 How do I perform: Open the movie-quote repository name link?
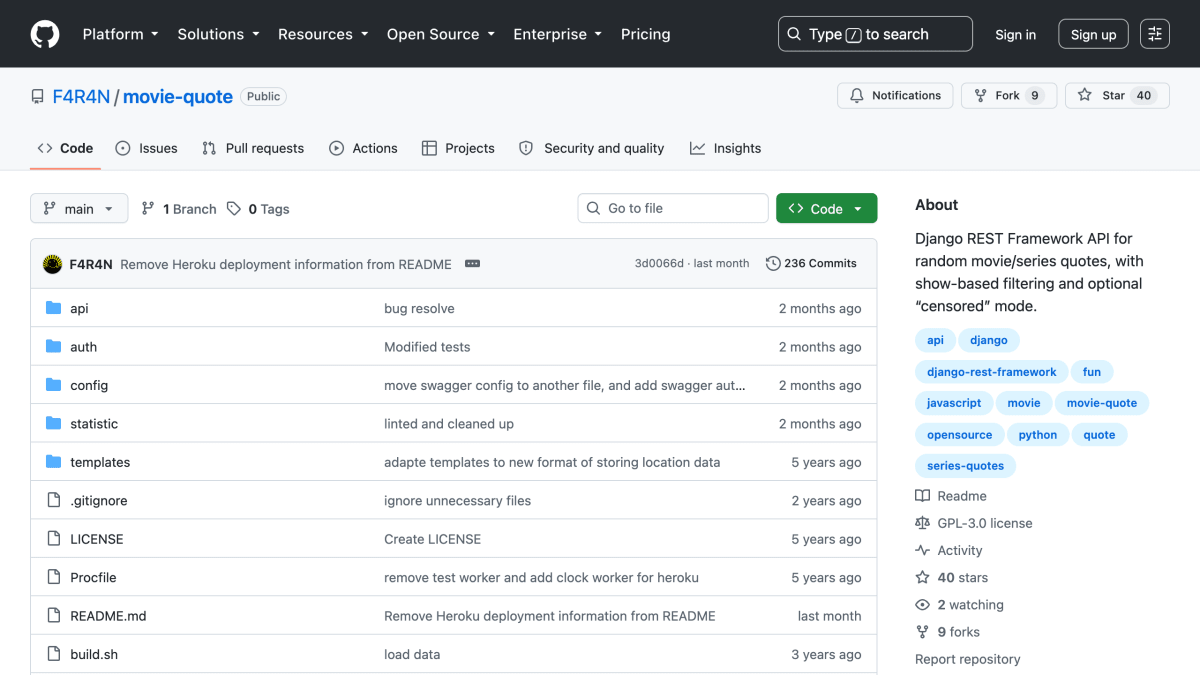click(x=178, y=97)
